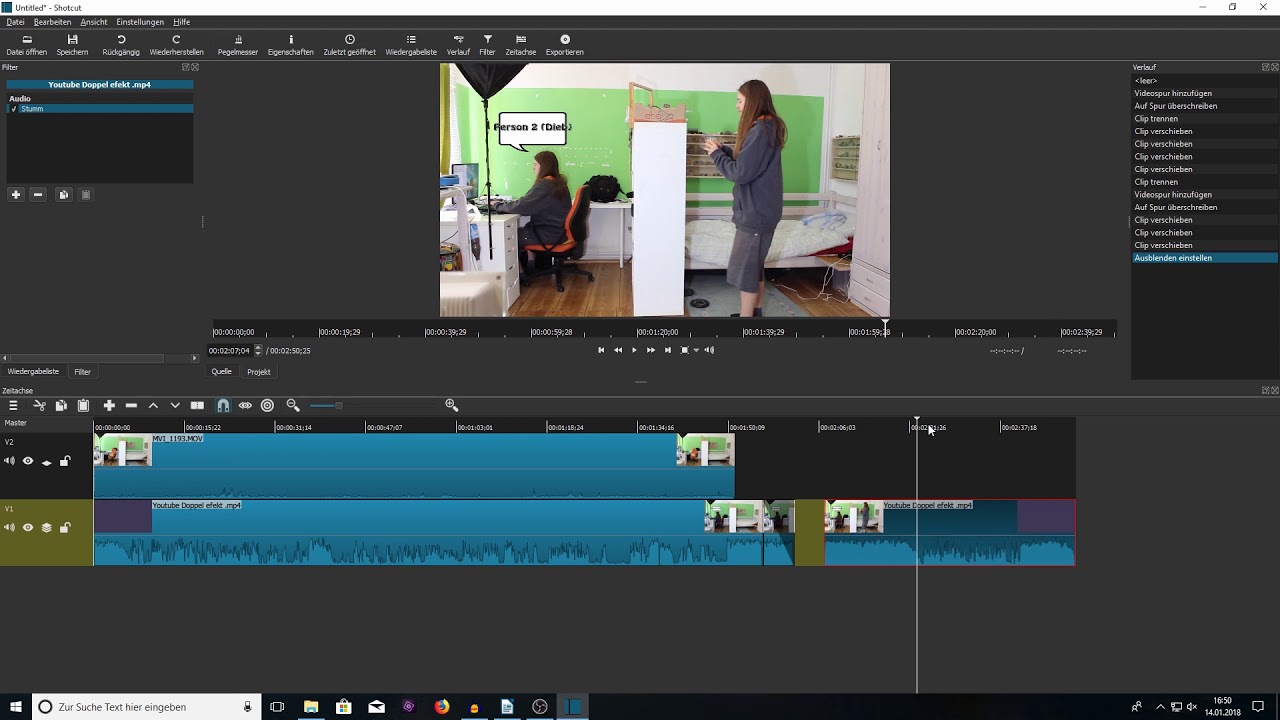Click the Rückgängig undo icon

tap(121, 45)
